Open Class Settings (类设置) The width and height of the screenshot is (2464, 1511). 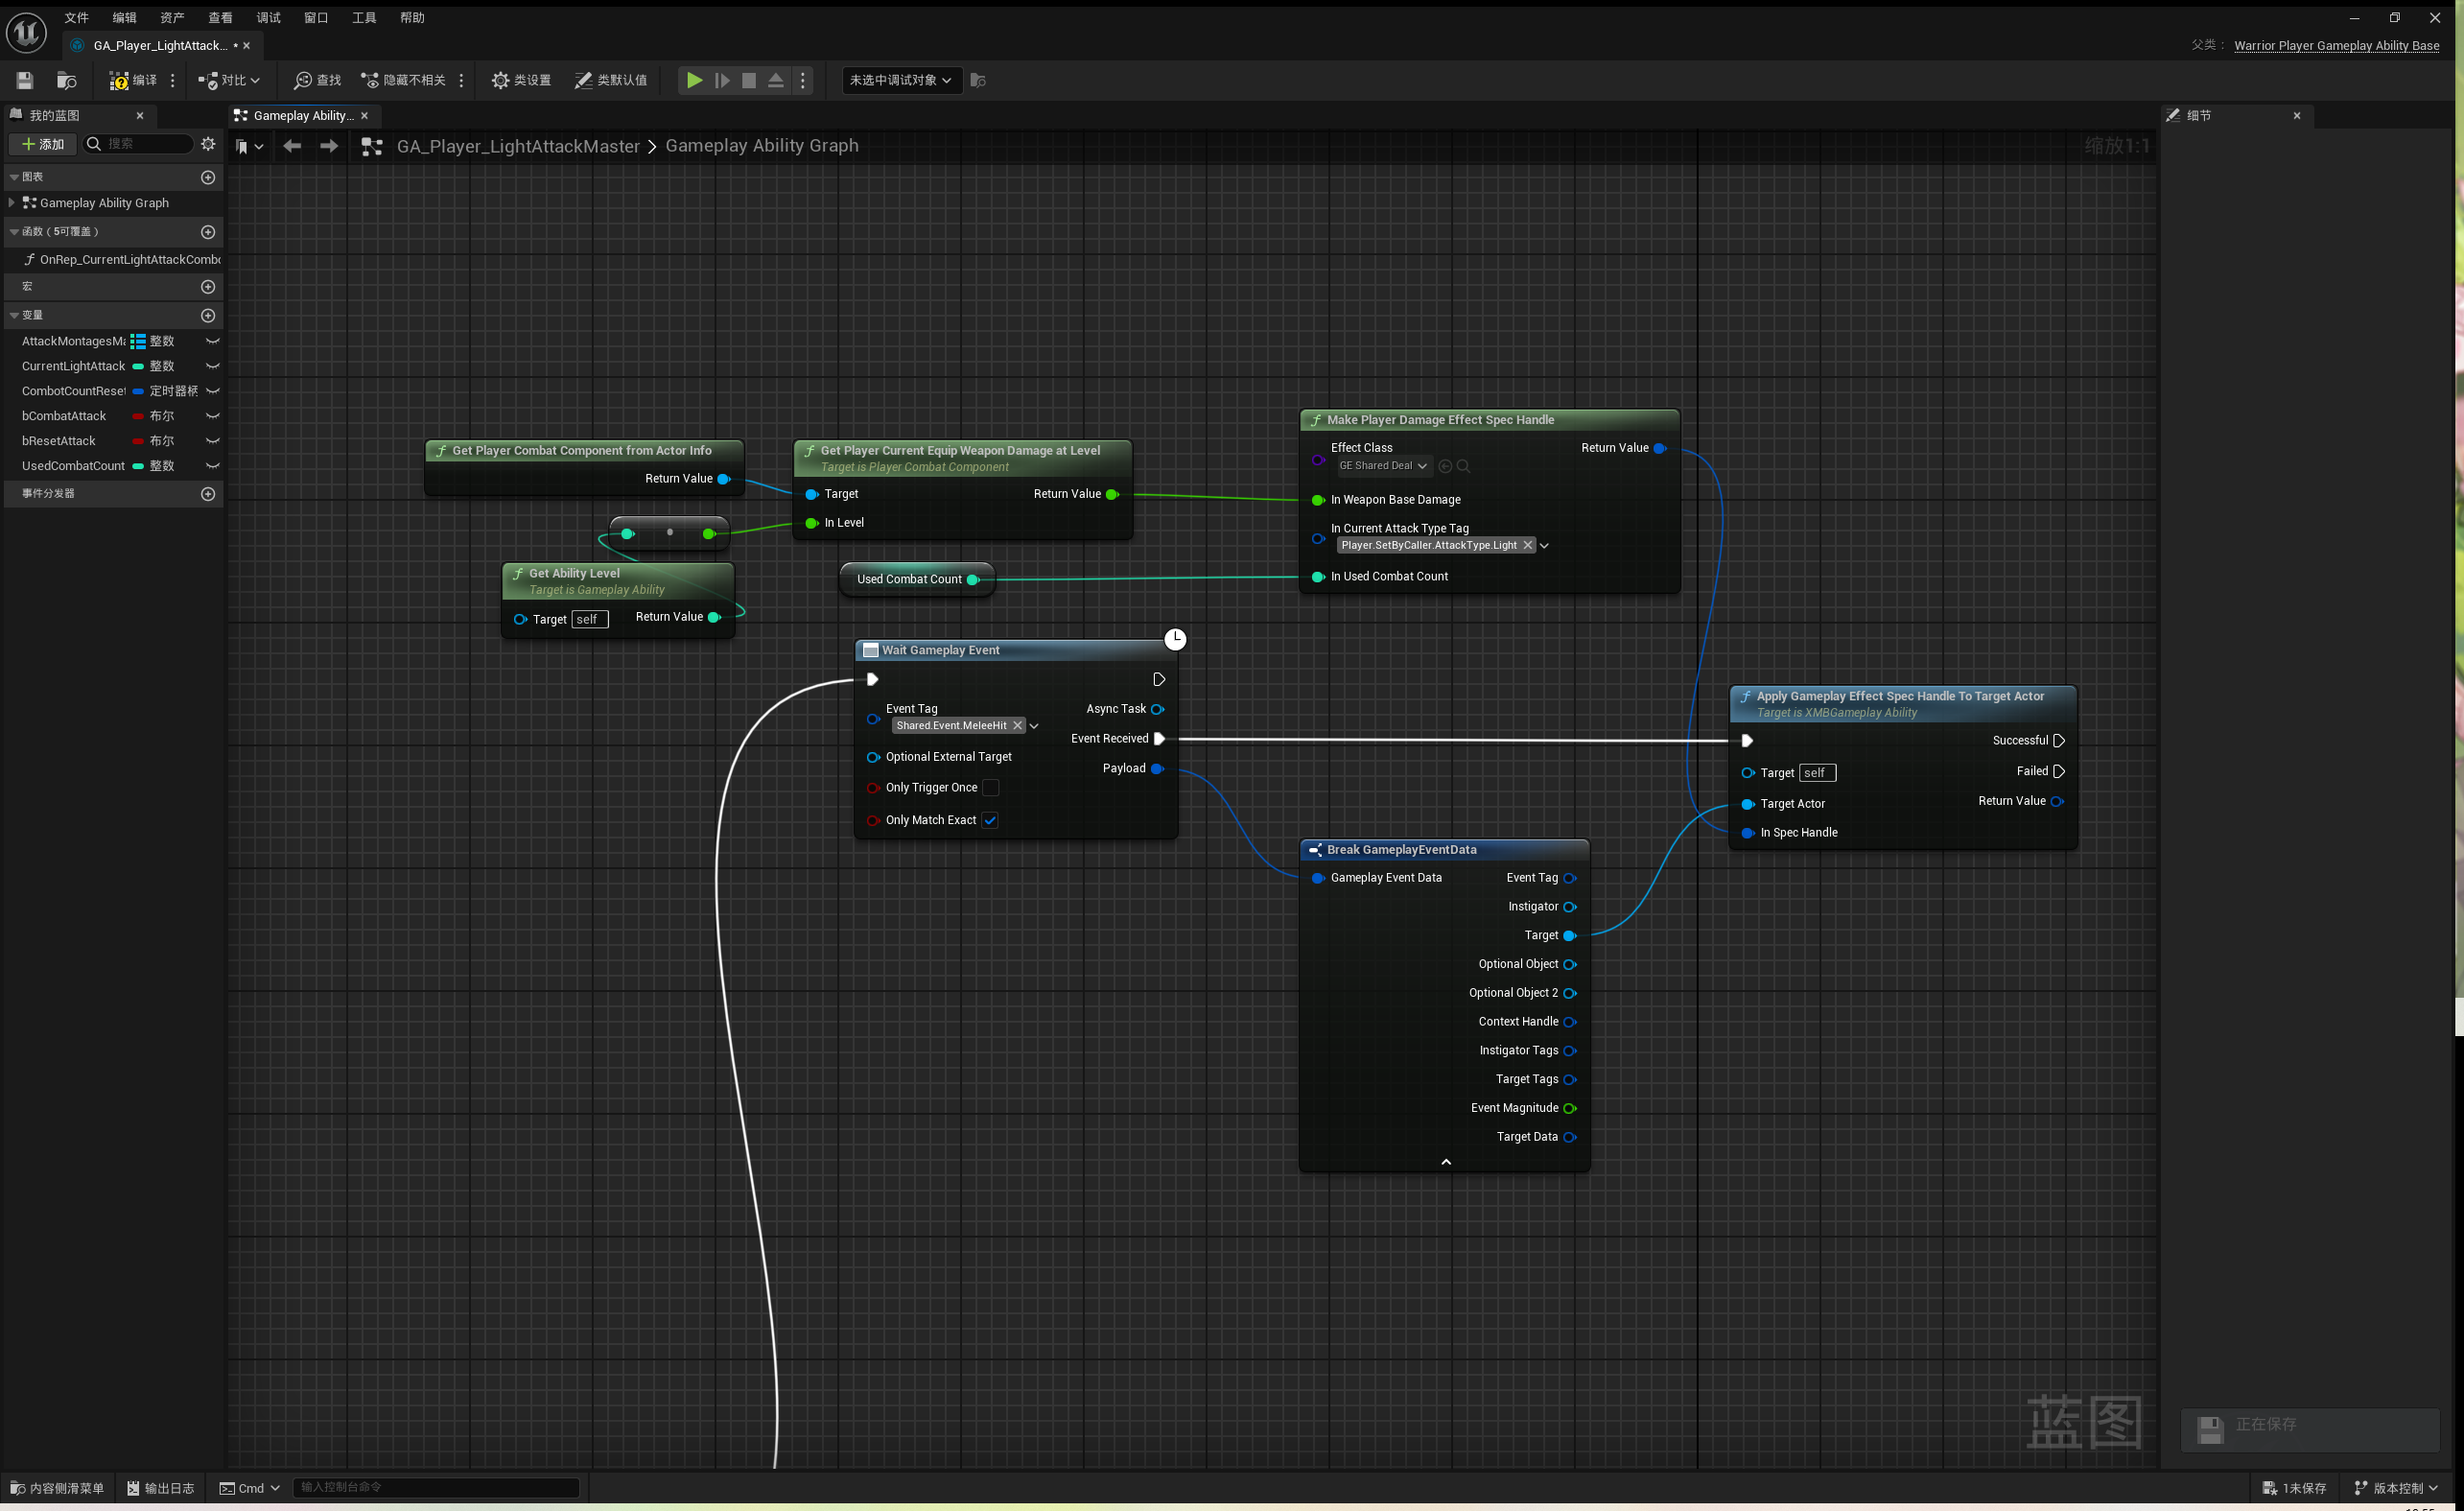[521, 80]
